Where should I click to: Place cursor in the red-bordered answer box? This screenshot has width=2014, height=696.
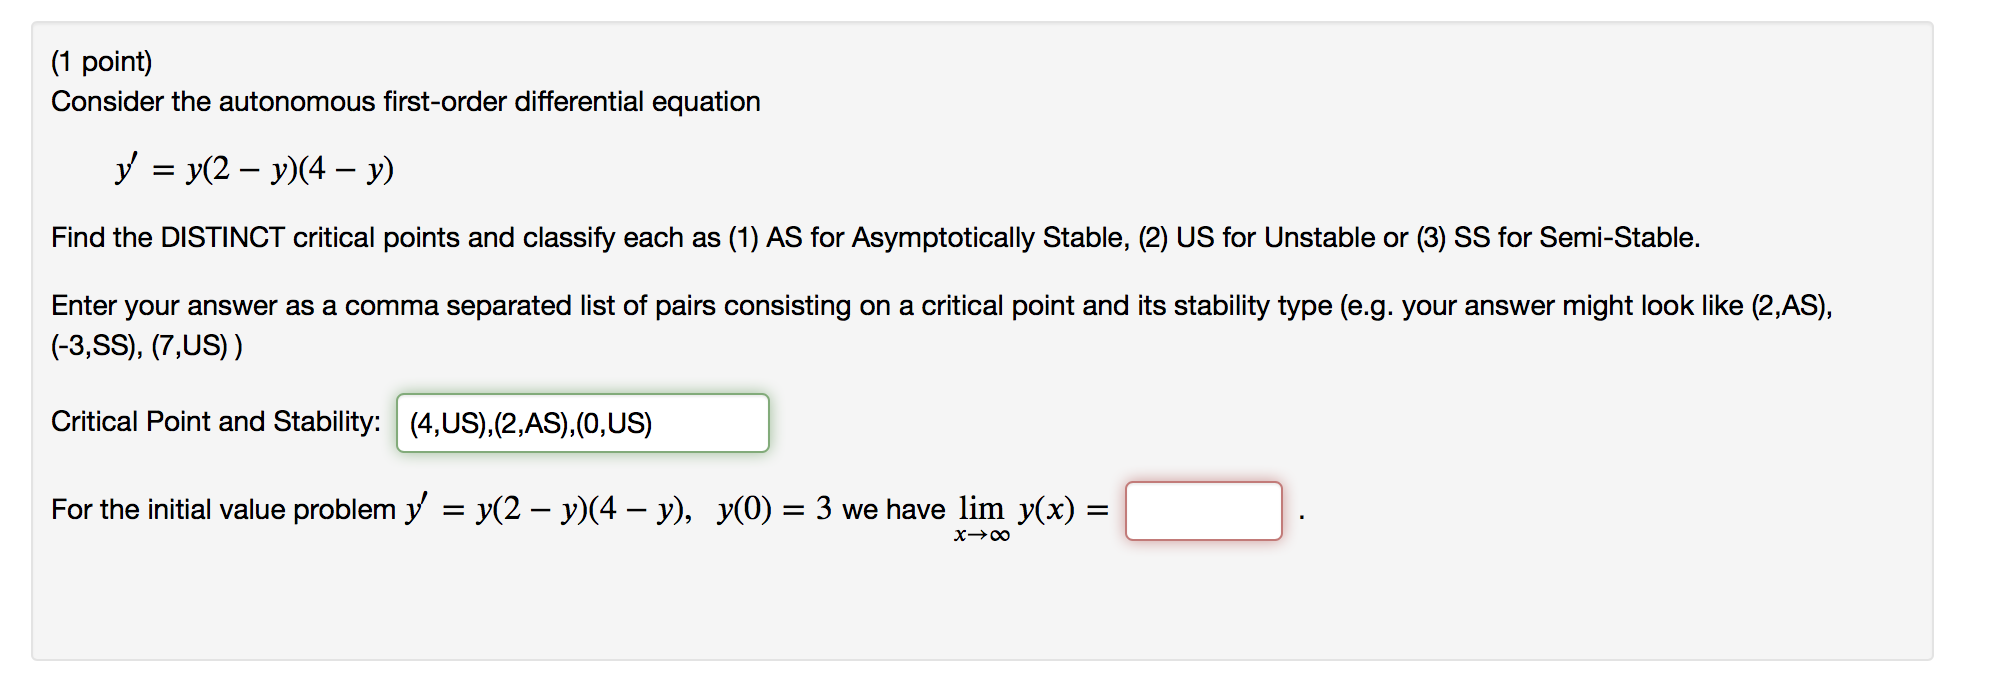[x=1205, y=512]
